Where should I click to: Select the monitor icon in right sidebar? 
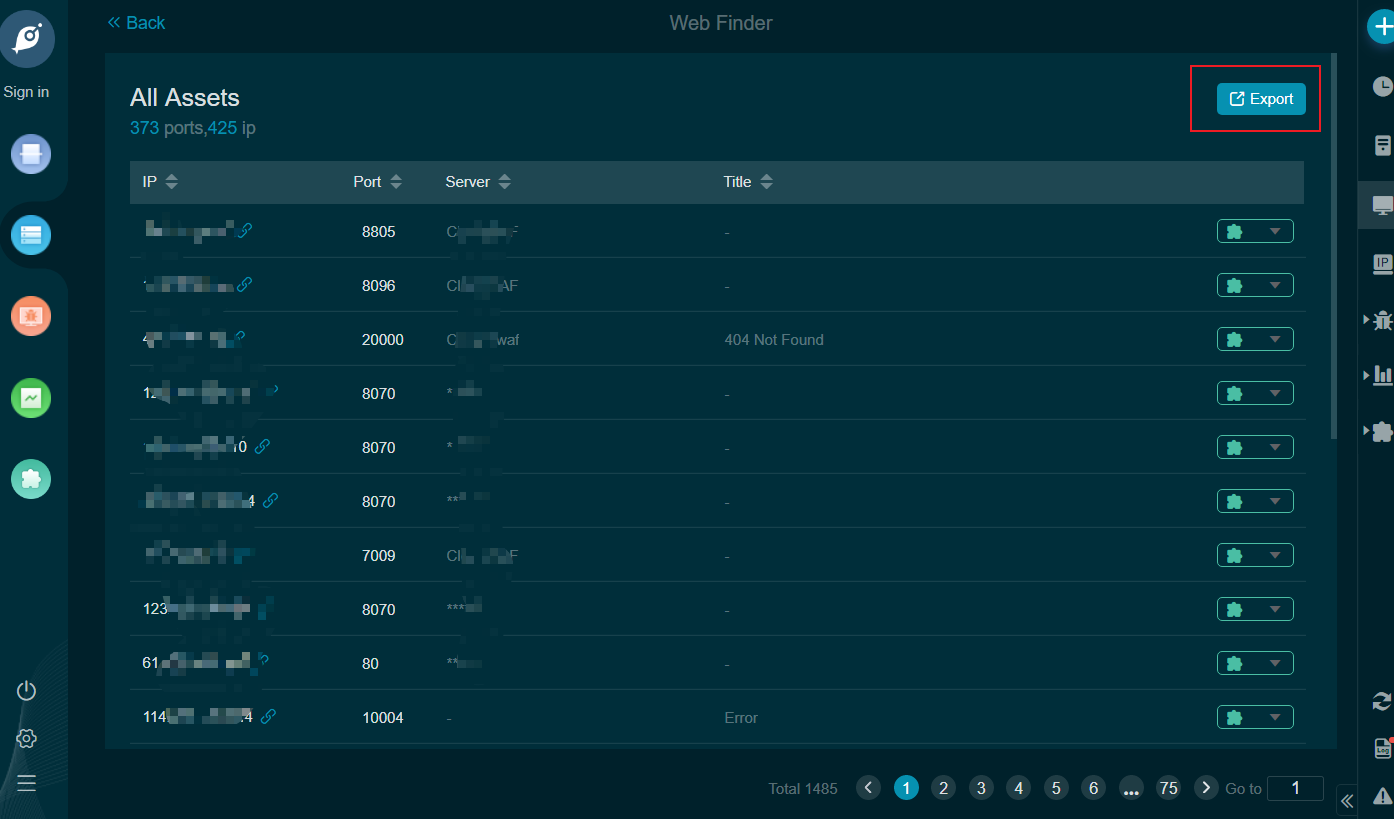pyautogui.click(x=1383, y=205)
